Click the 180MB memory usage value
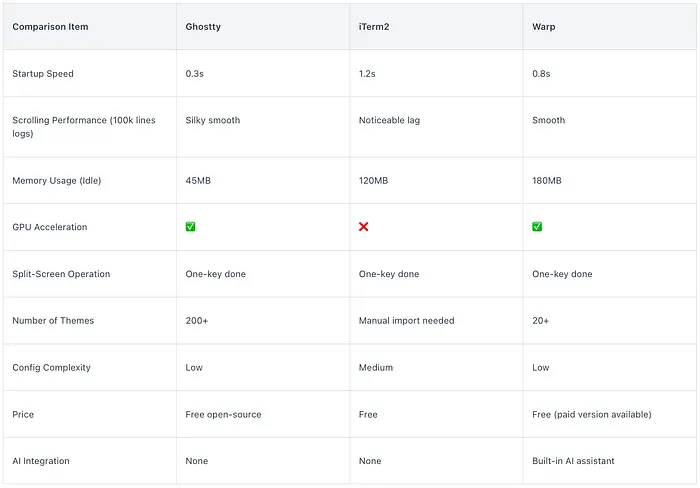The width and height of the screenshot is (700, 488). click(547, 181)
